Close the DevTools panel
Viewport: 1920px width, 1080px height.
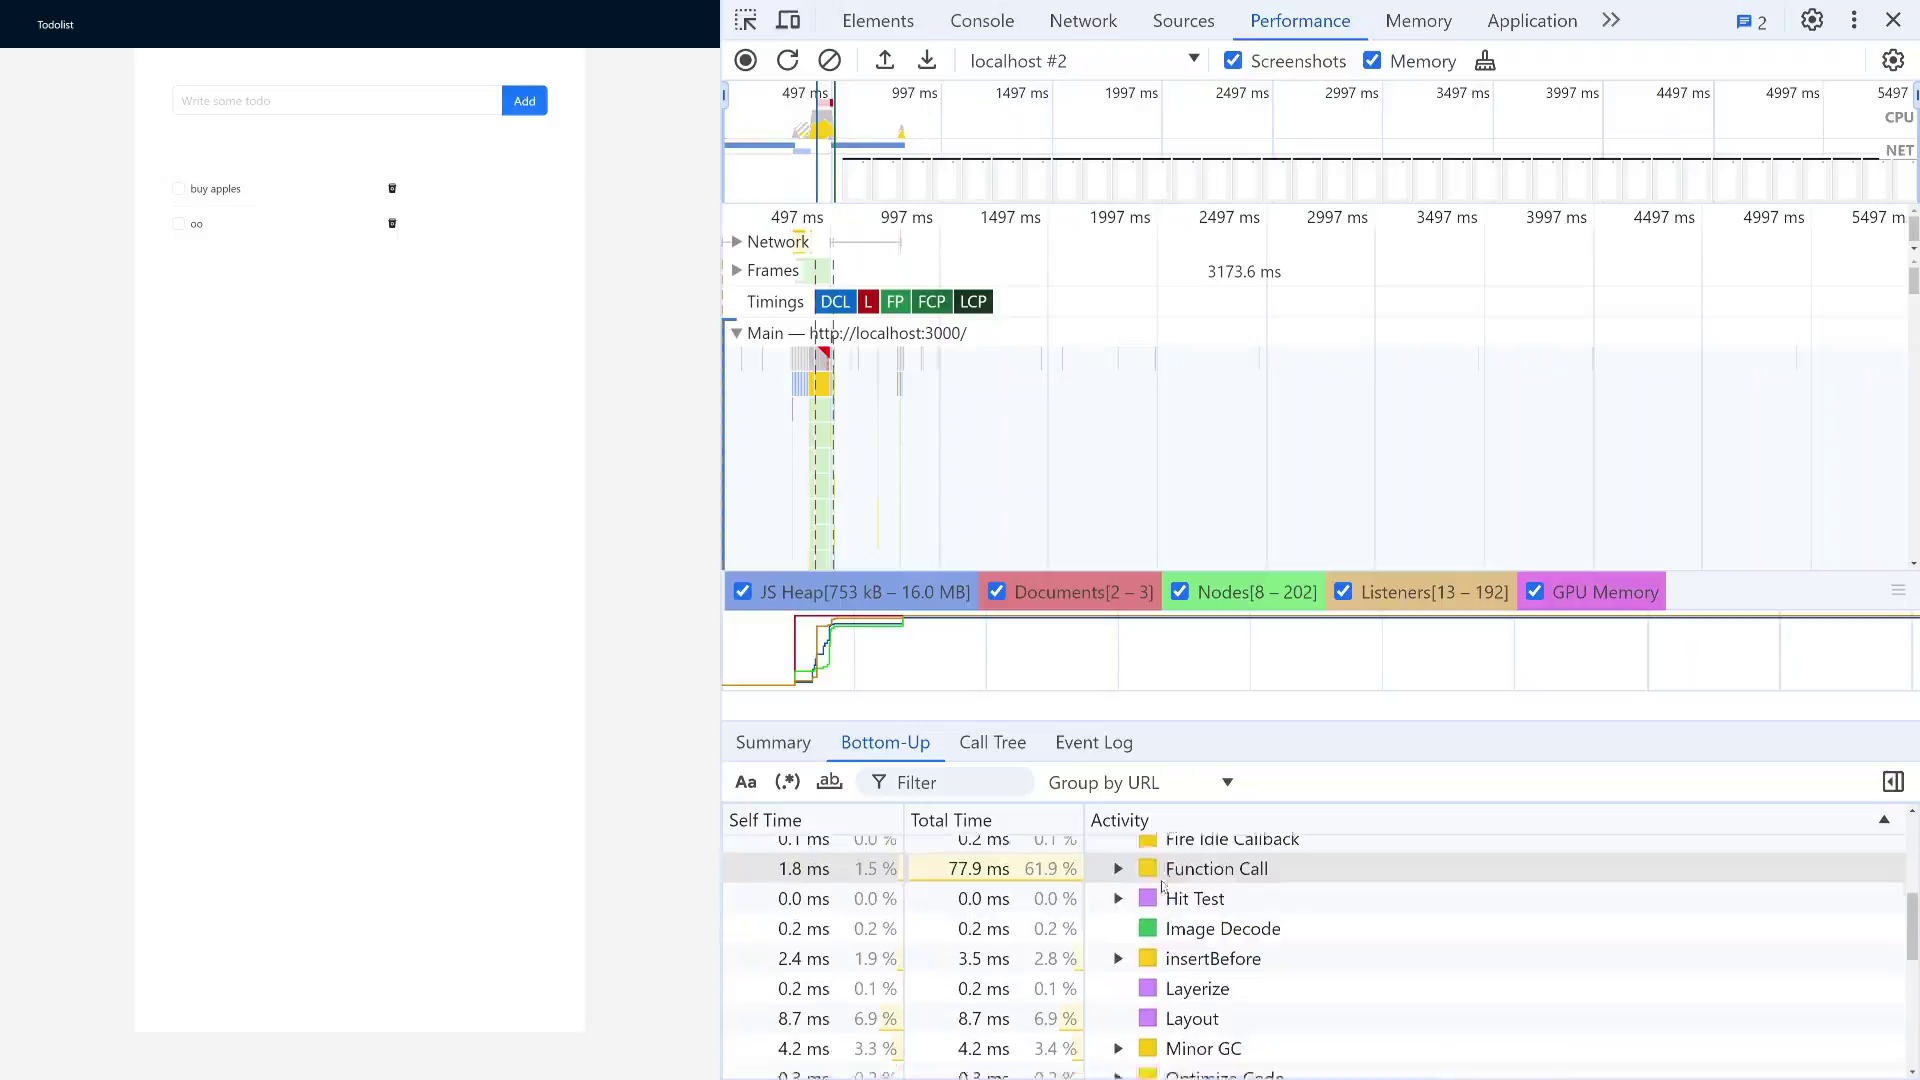(1893, 20)
